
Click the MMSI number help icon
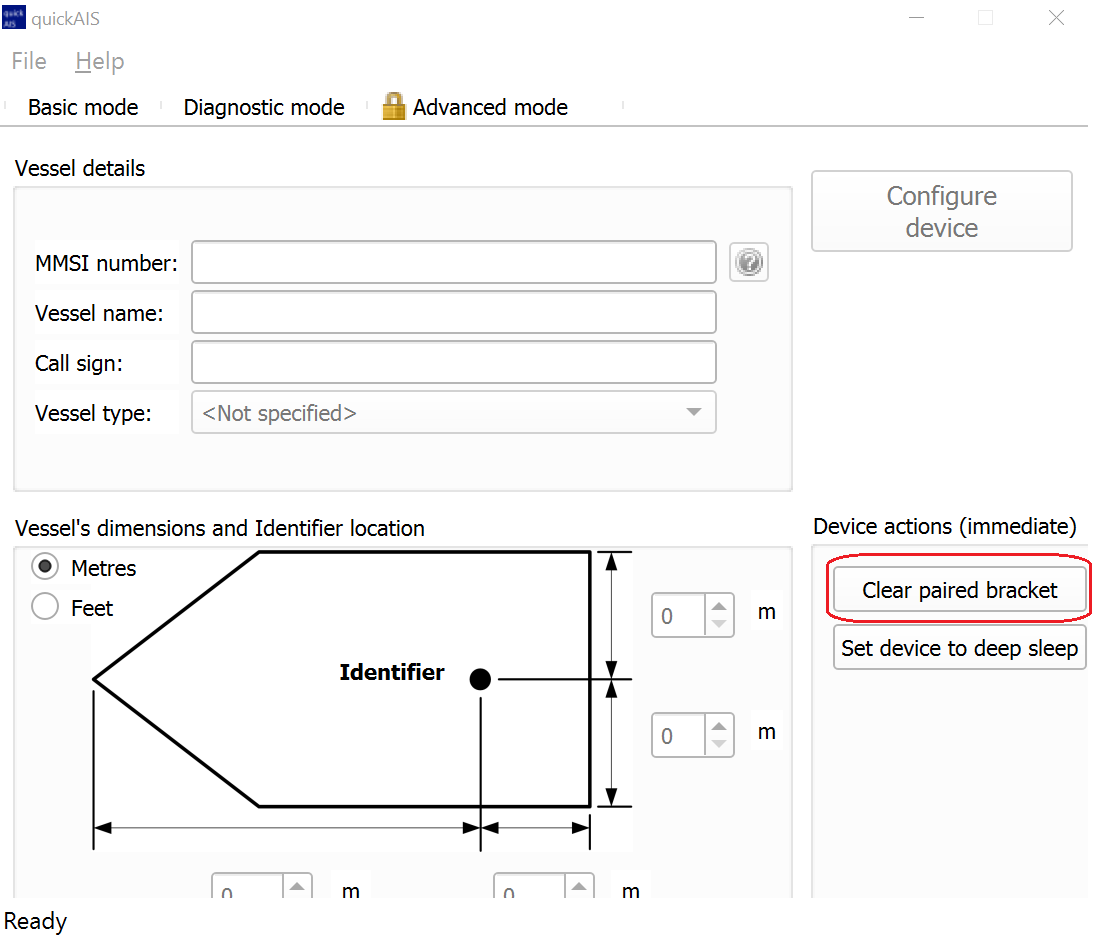(x=749, y=263)
